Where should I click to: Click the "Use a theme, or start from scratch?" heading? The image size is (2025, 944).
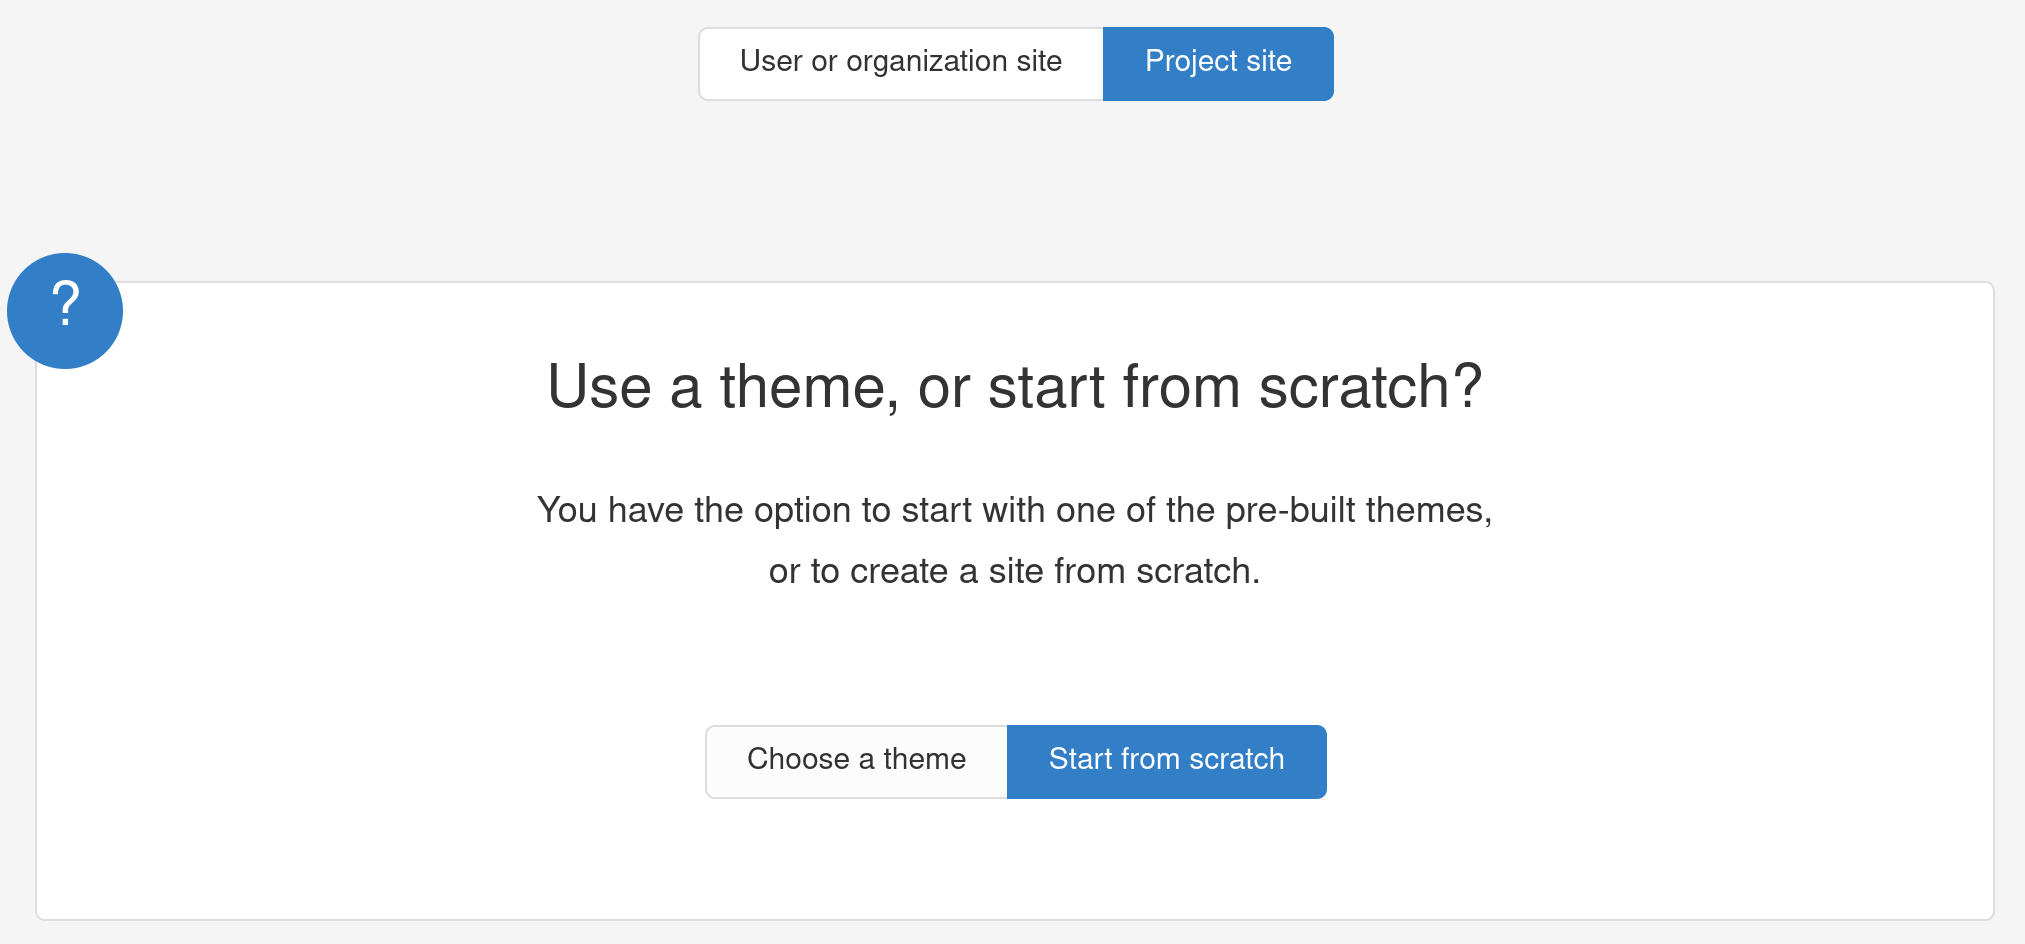(x=1014, y=387)
